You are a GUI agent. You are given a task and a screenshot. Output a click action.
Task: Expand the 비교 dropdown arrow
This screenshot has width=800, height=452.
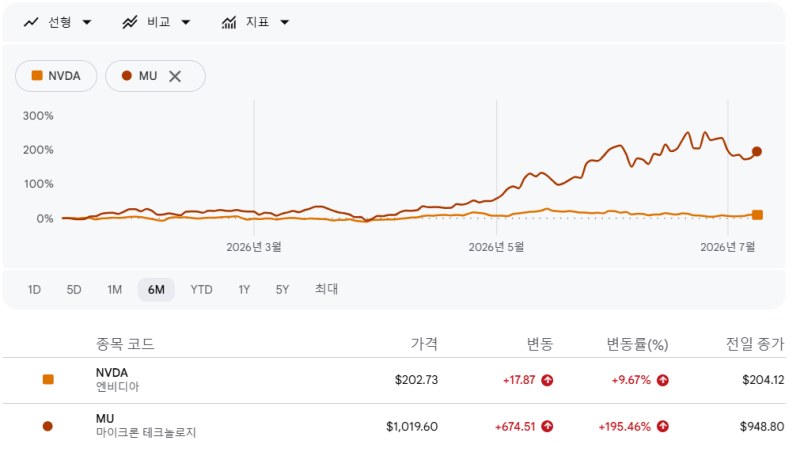(186, 22)
